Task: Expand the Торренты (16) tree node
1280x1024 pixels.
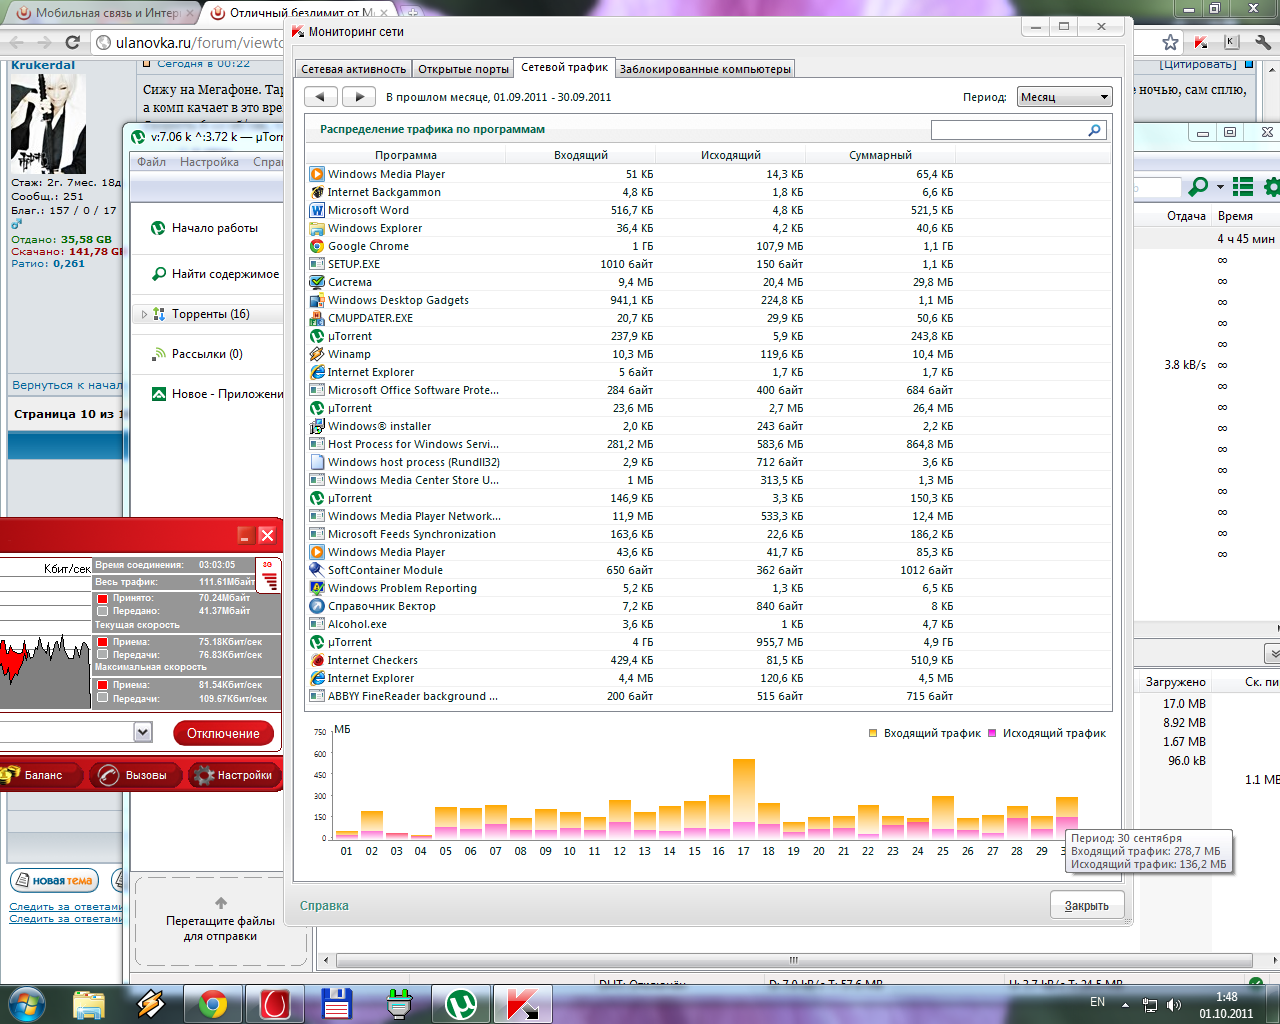Action: (144, 314)
